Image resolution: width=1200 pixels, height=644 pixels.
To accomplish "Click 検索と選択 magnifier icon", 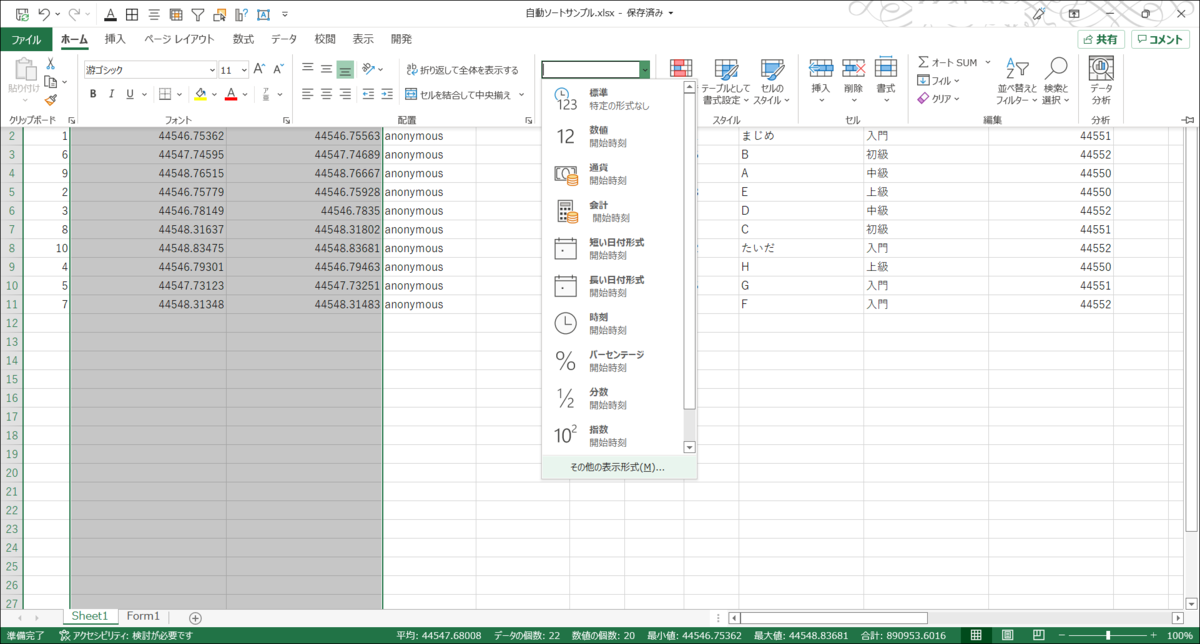I will tap(1056, 68).
